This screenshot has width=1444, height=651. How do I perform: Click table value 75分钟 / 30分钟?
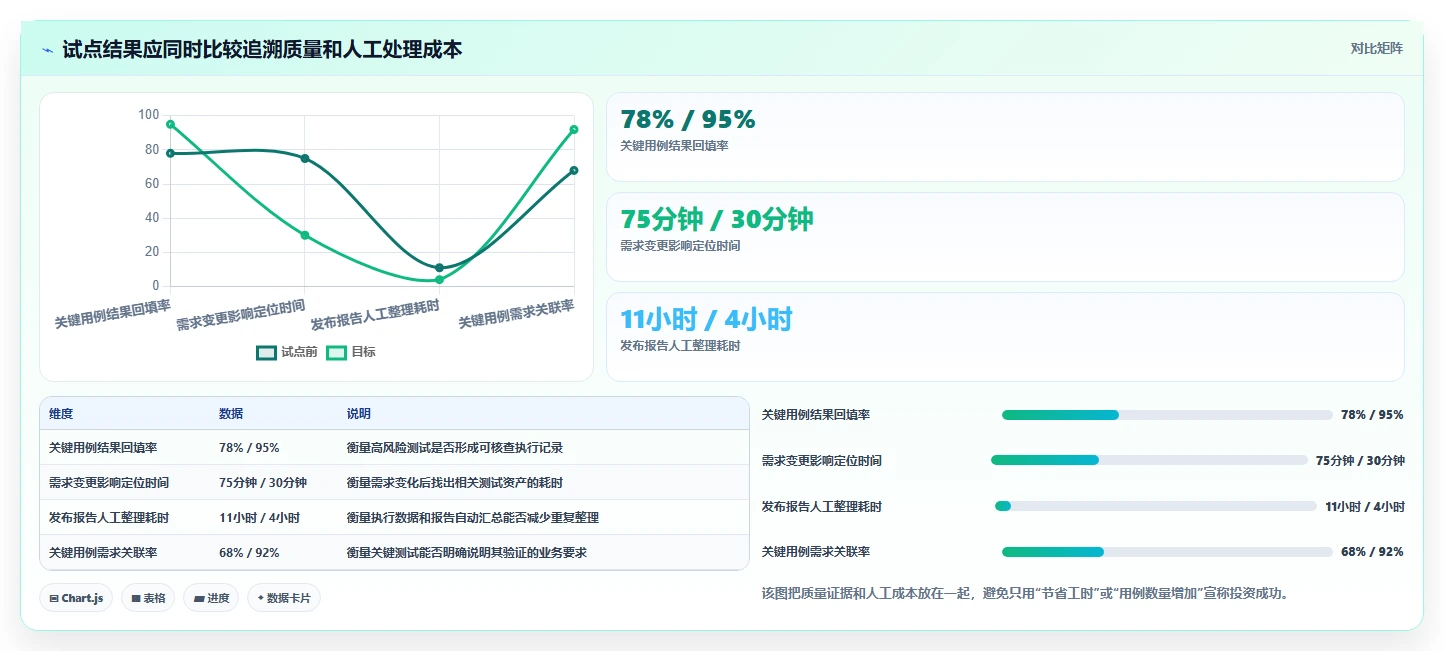[x=263, y=483]
